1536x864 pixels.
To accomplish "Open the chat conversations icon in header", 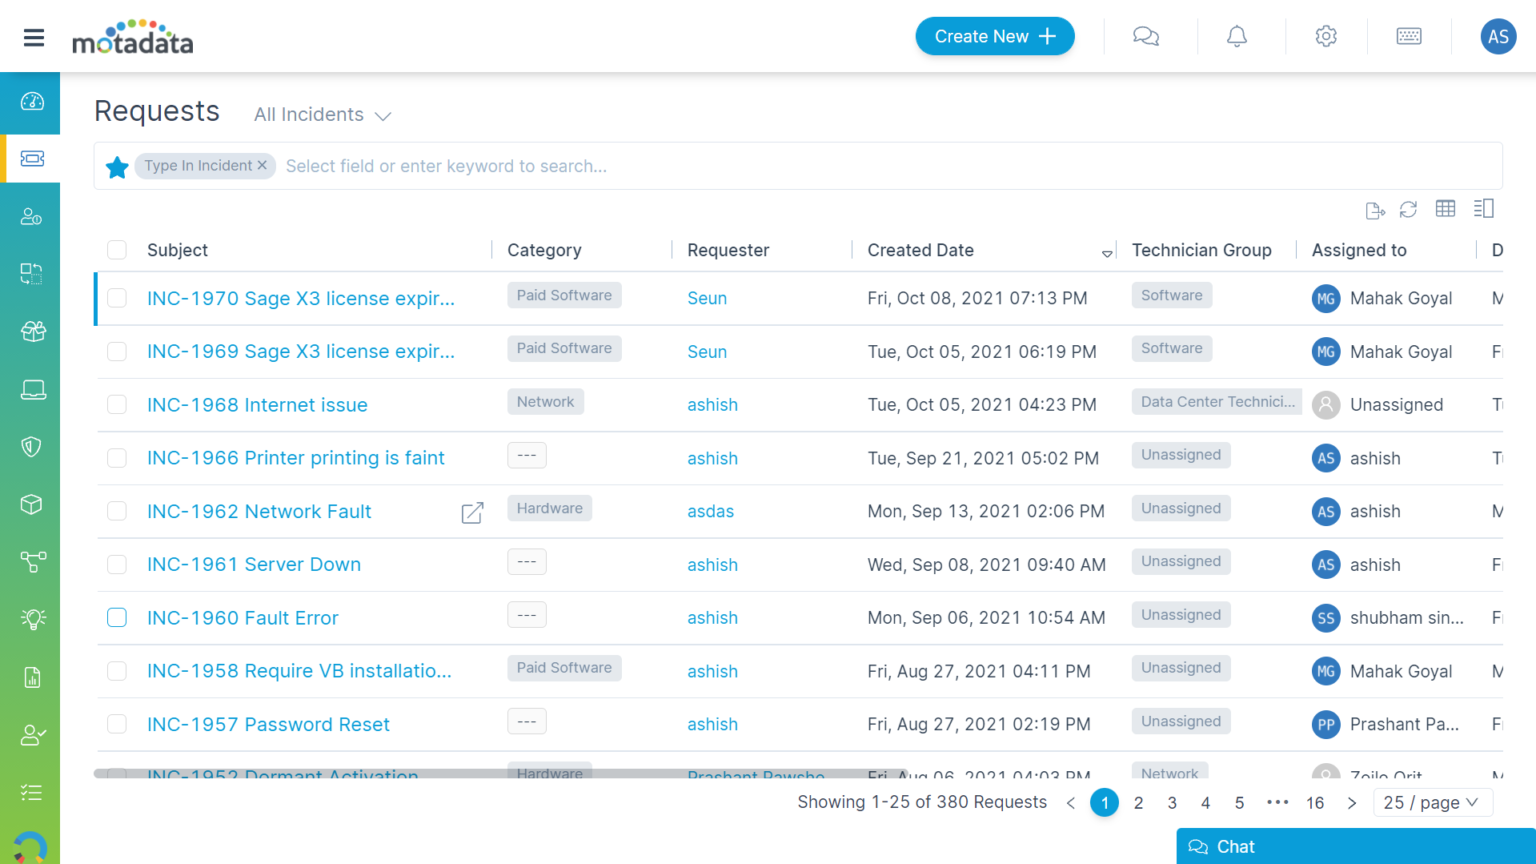I will click(x=1145, y=37).
